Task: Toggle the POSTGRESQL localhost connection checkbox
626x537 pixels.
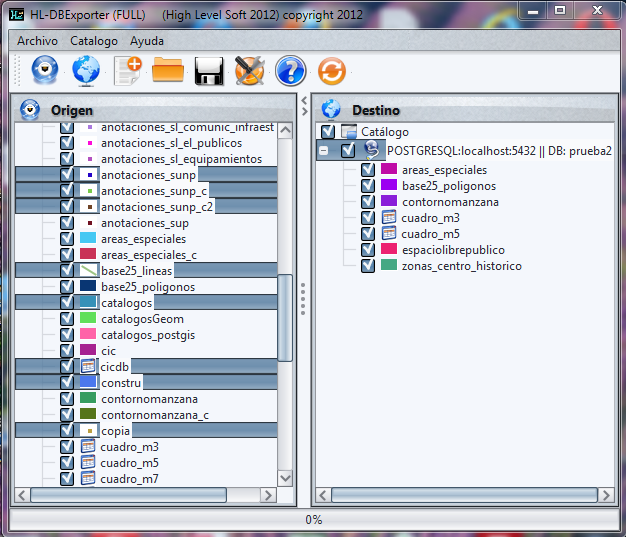Action: pos(348,151)
